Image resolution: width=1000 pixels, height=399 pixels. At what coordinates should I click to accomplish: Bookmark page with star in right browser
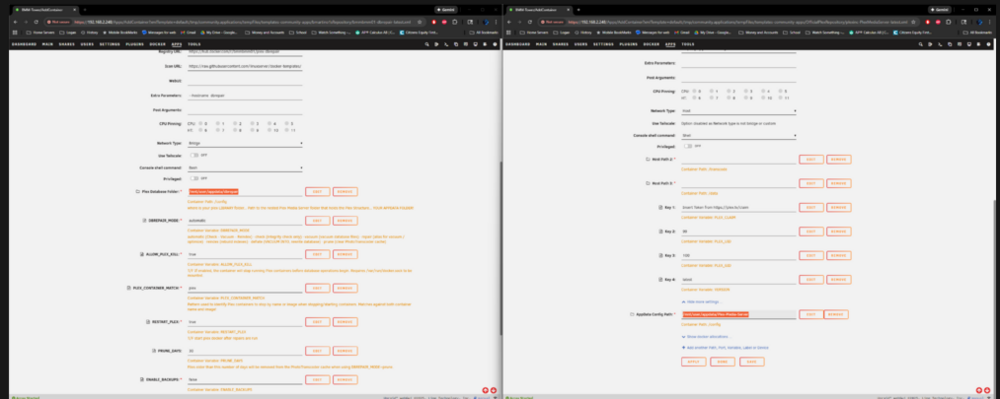(913, 22)
